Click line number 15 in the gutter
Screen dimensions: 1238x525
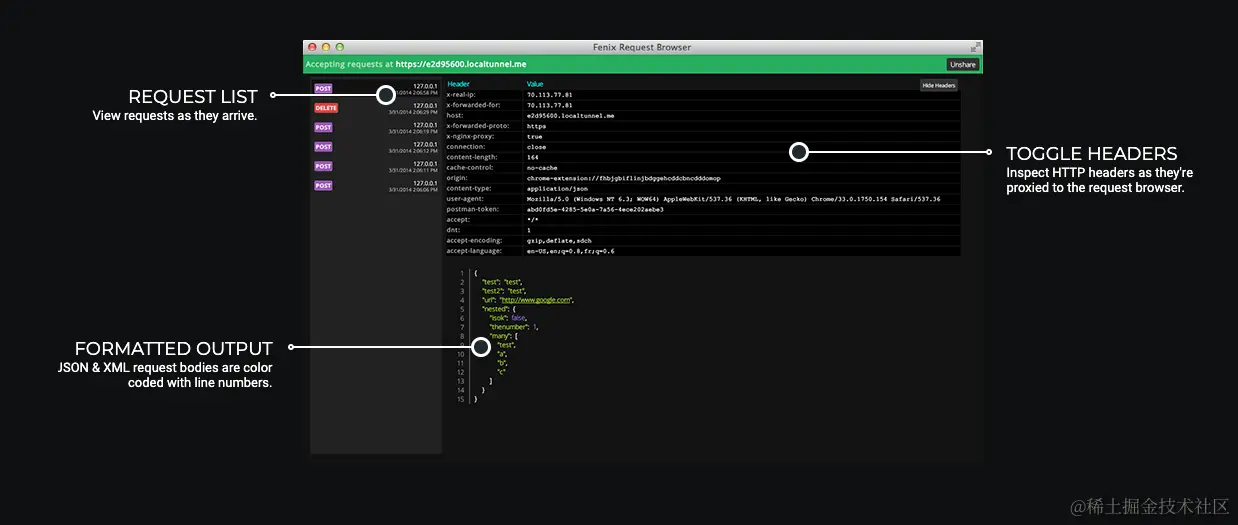tap(461, 399)
